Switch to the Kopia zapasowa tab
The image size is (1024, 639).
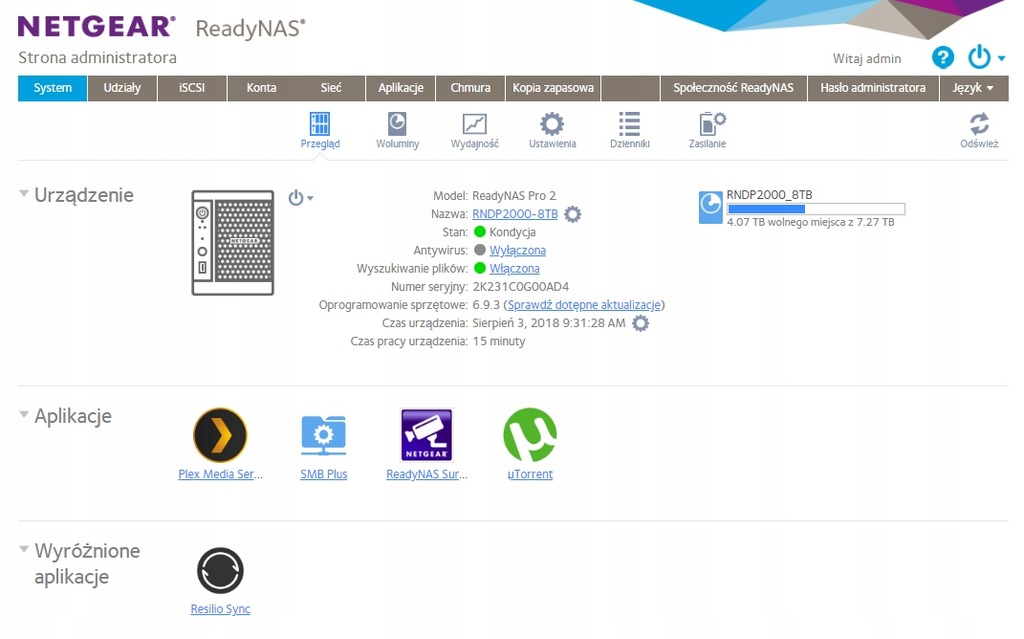point(553,88)
